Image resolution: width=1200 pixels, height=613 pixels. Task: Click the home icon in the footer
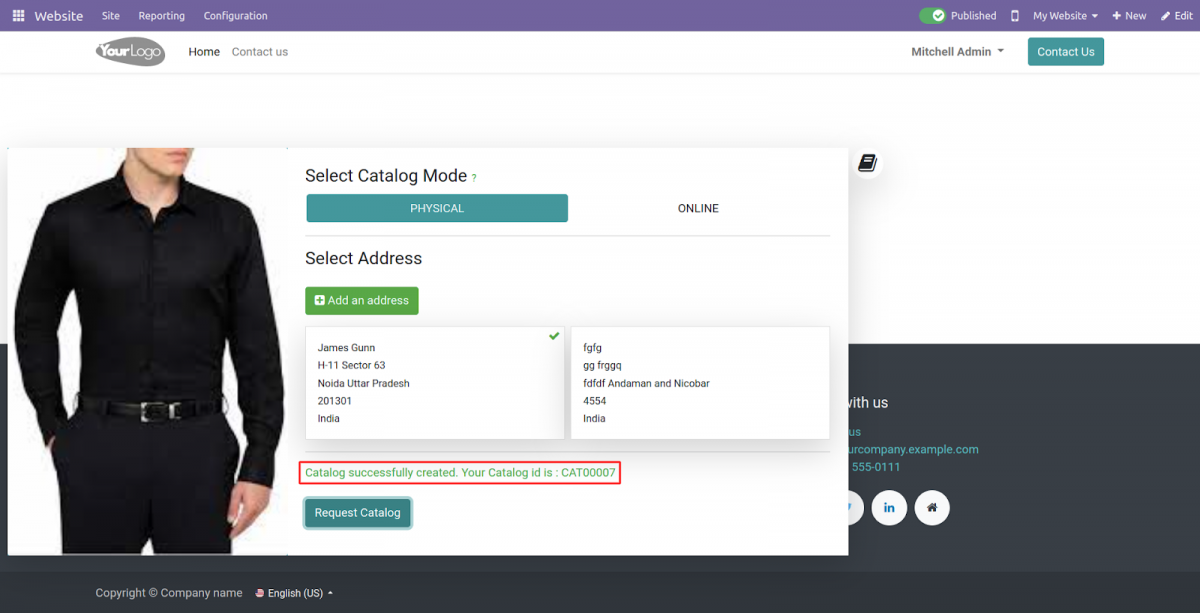(932, 507)
